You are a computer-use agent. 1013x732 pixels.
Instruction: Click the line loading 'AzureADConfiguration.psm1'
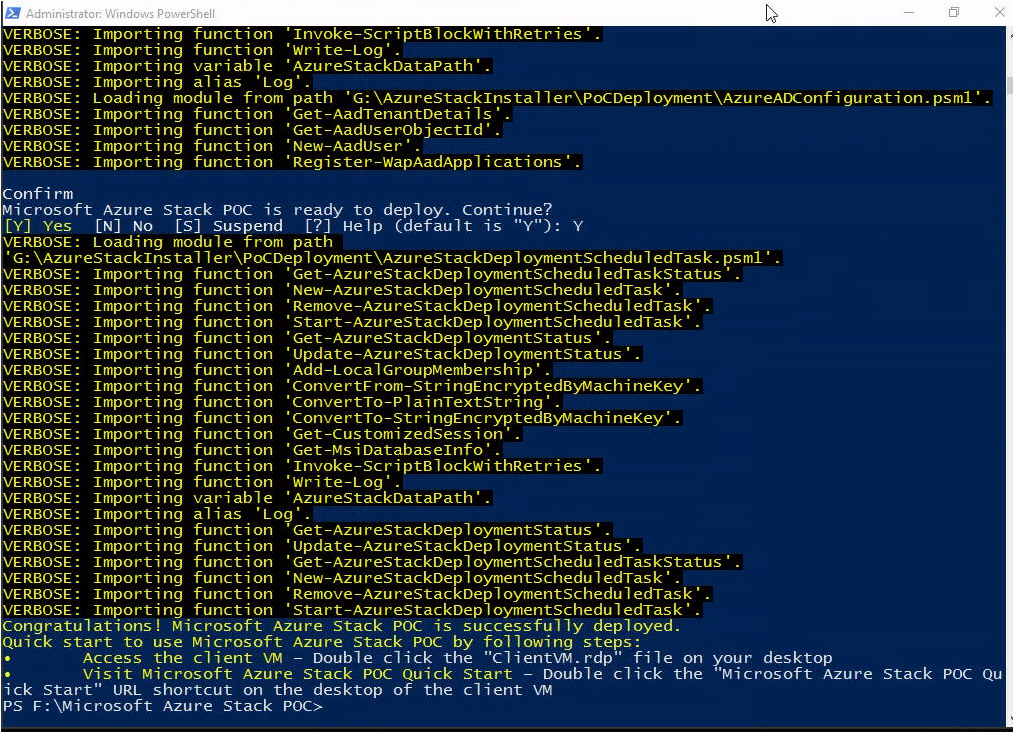pyautogui.click(x=496, y=98)
